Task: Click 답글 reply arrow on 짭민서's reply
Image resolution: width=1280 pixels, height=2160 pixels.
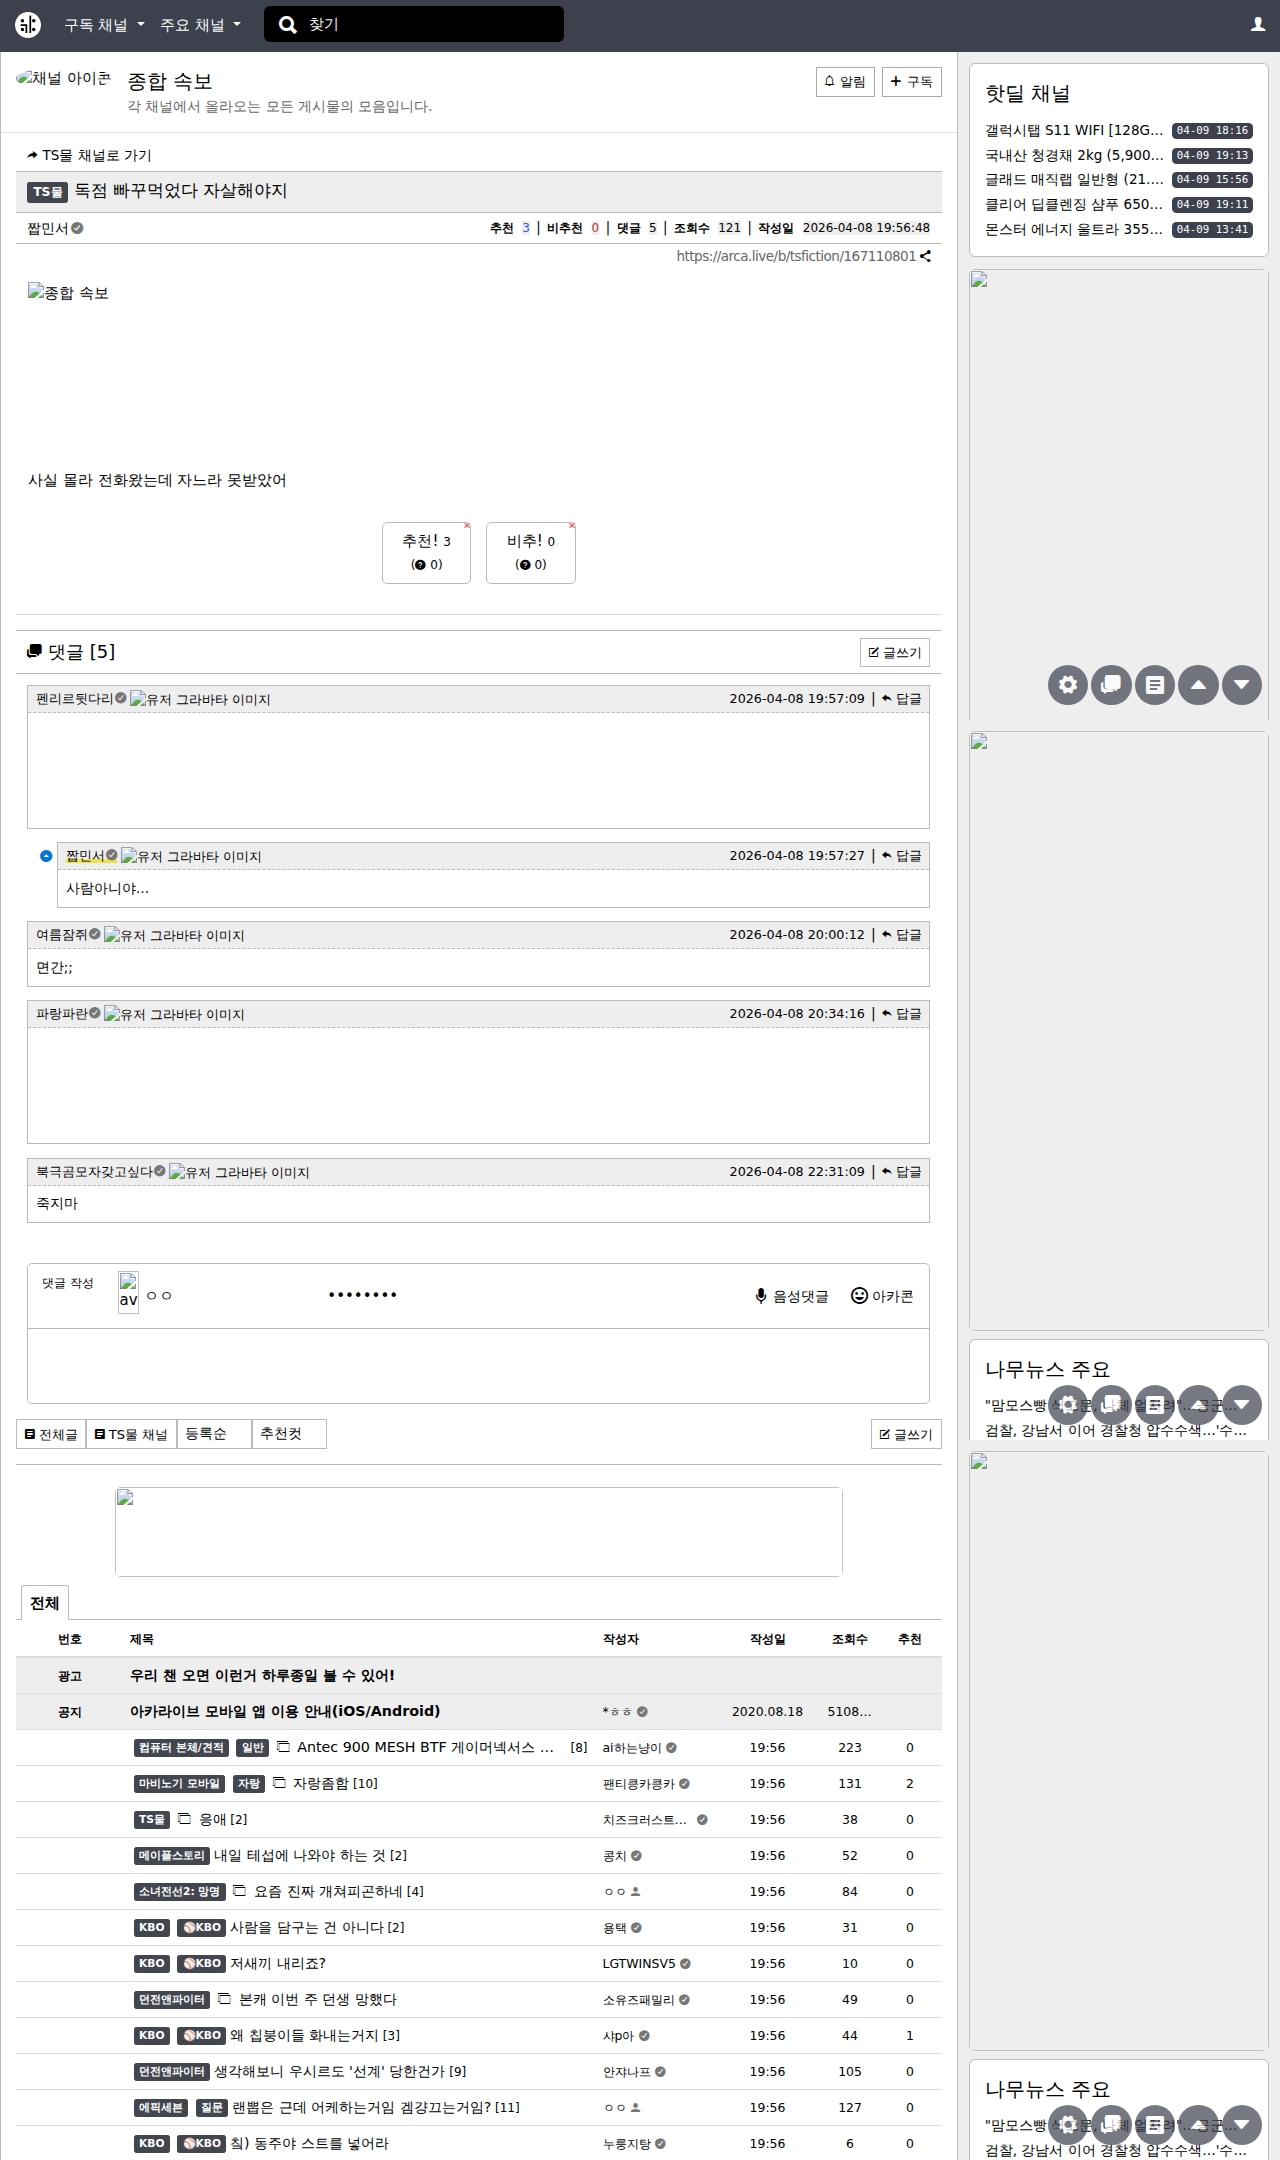Action: (901, 855)
